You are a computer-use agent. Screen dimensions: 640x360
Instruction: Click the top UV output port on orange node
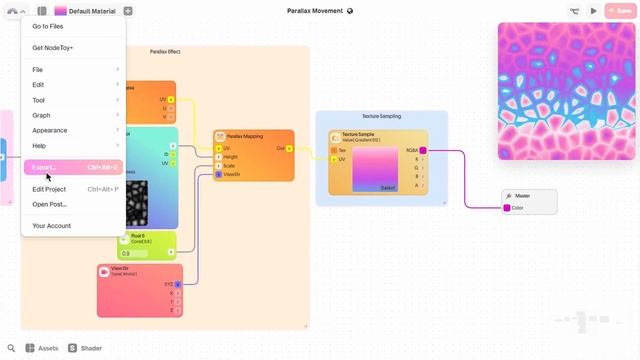click(x=171, y=100)
